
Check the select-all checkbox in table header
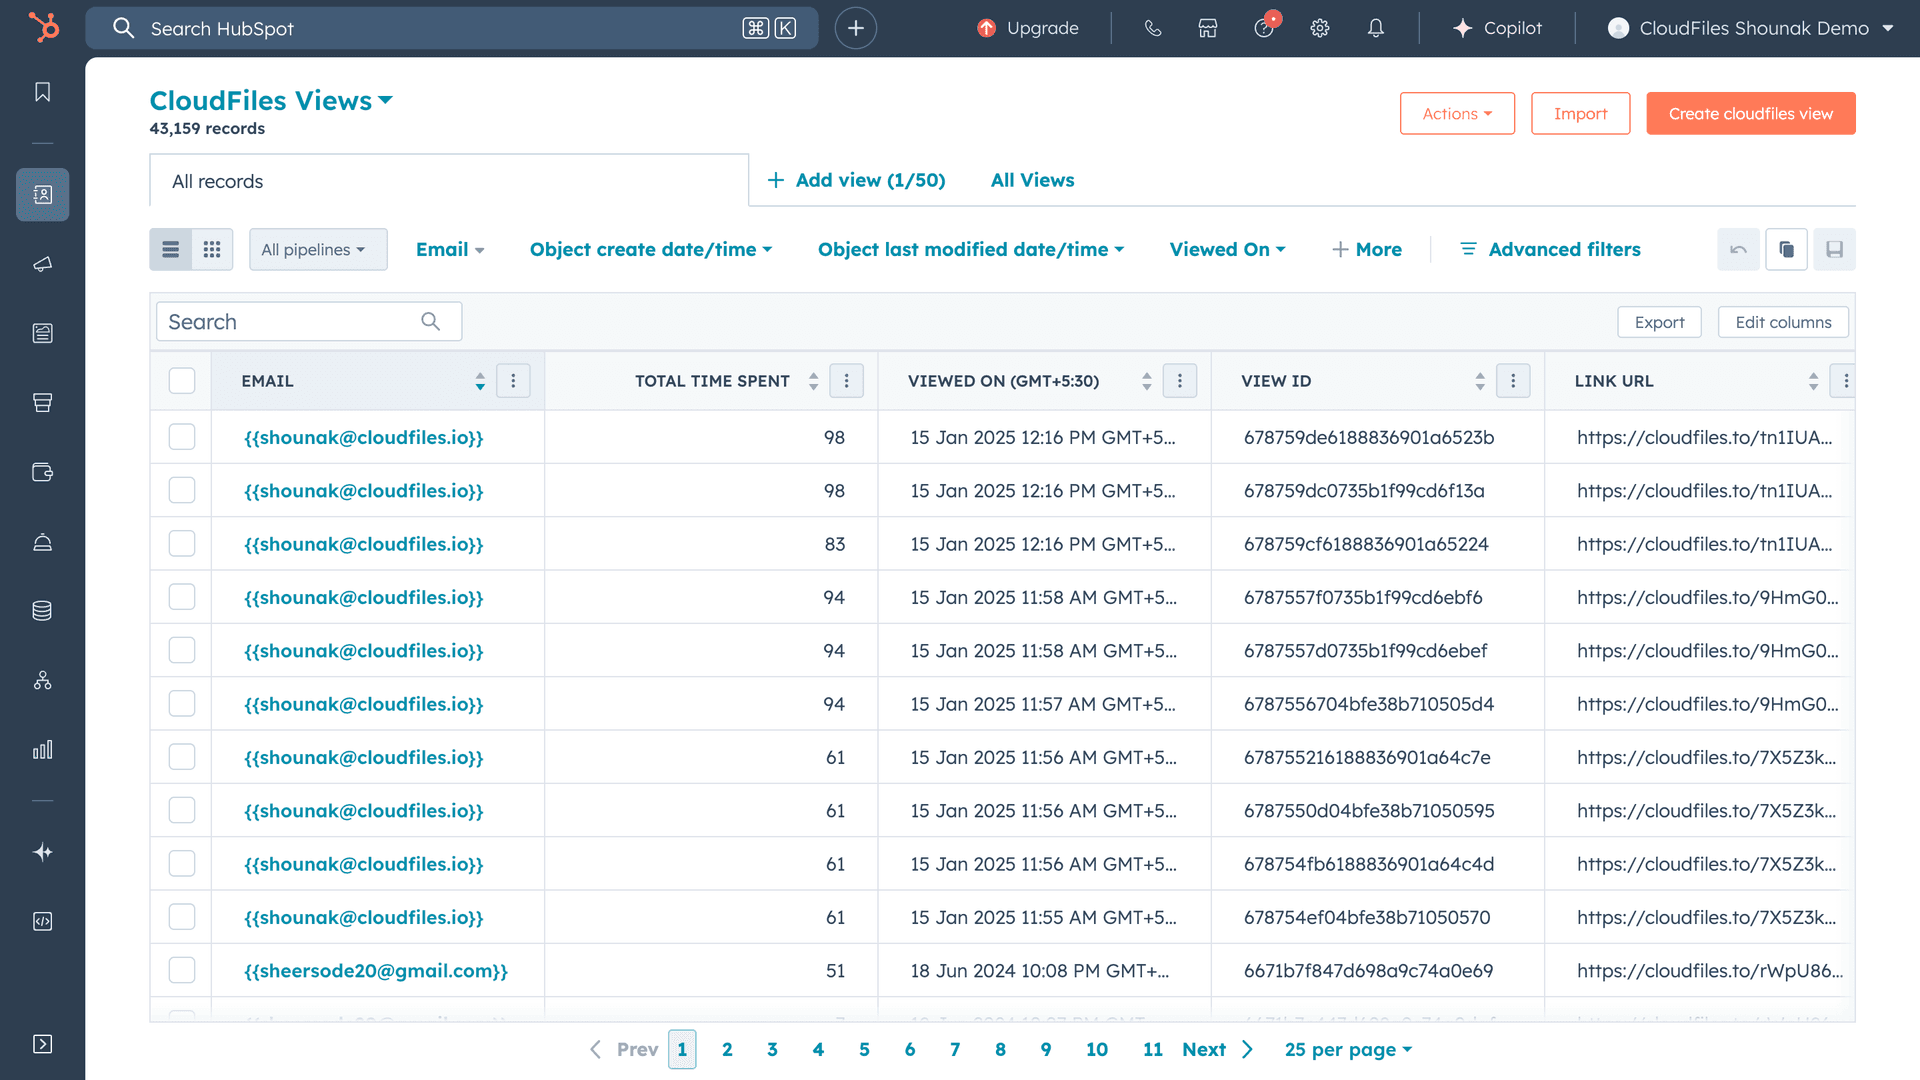pos(181,380)
